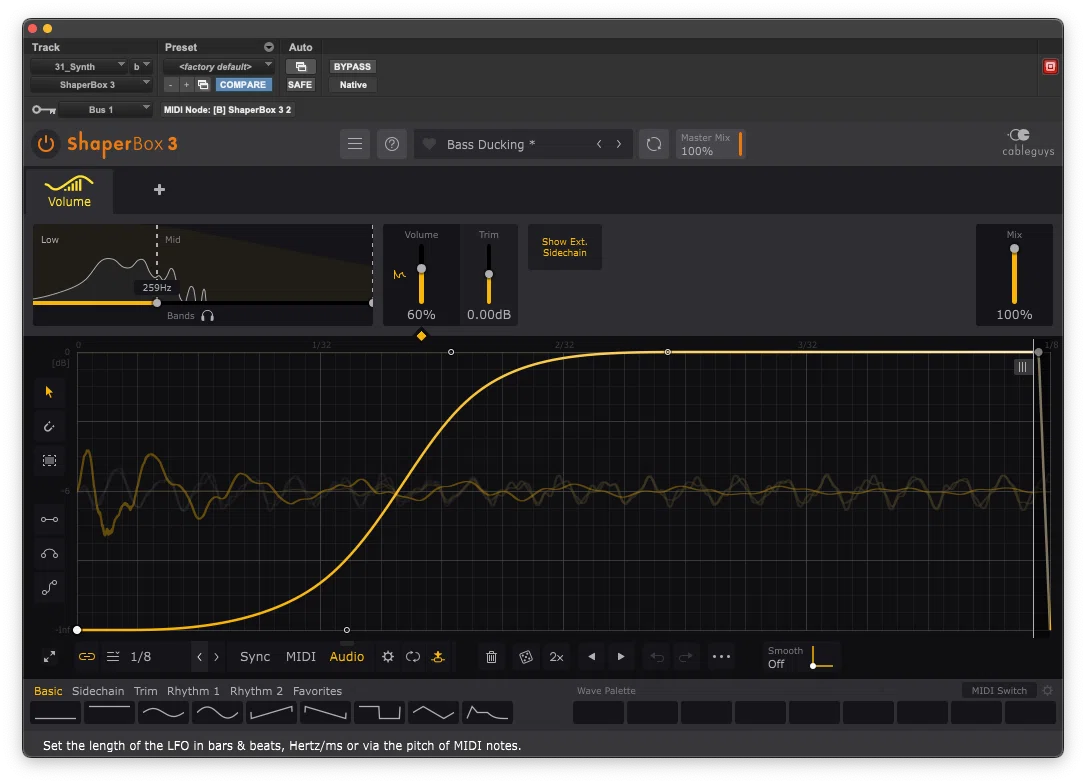The height and width of the screenshot is (784, 1086).
Task: Click the Show Ext. Sidechain button
Action: [x=564, y=247]
